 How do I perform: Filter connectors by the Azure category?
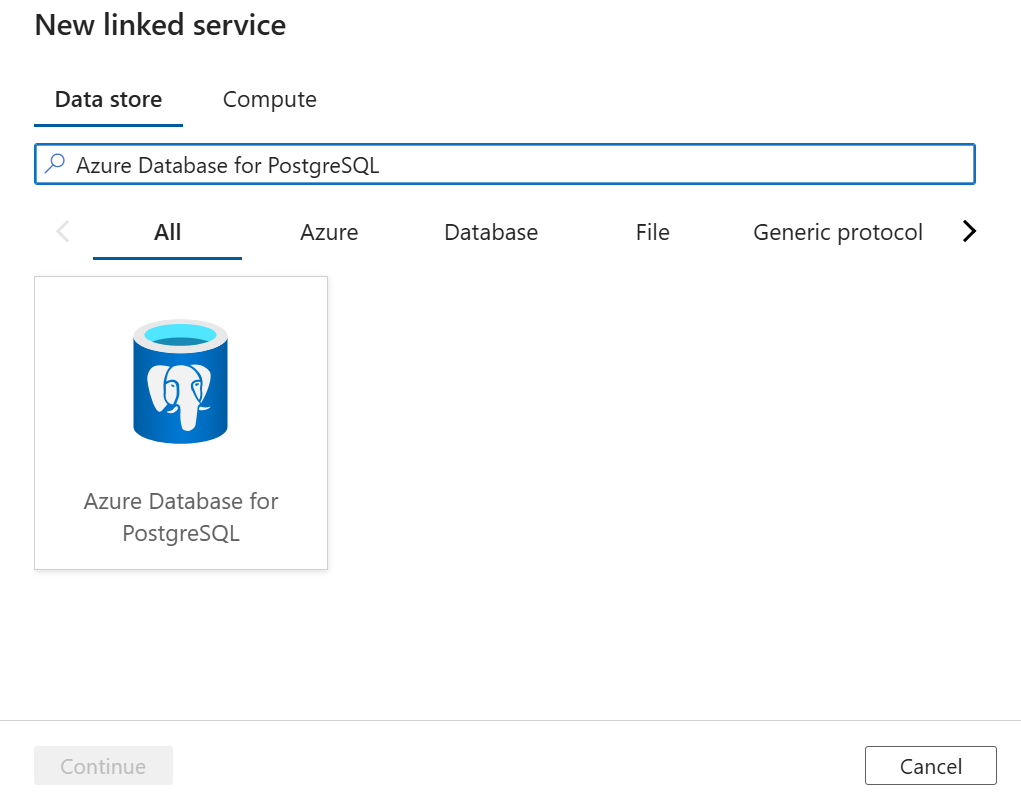tap(329, 233)
